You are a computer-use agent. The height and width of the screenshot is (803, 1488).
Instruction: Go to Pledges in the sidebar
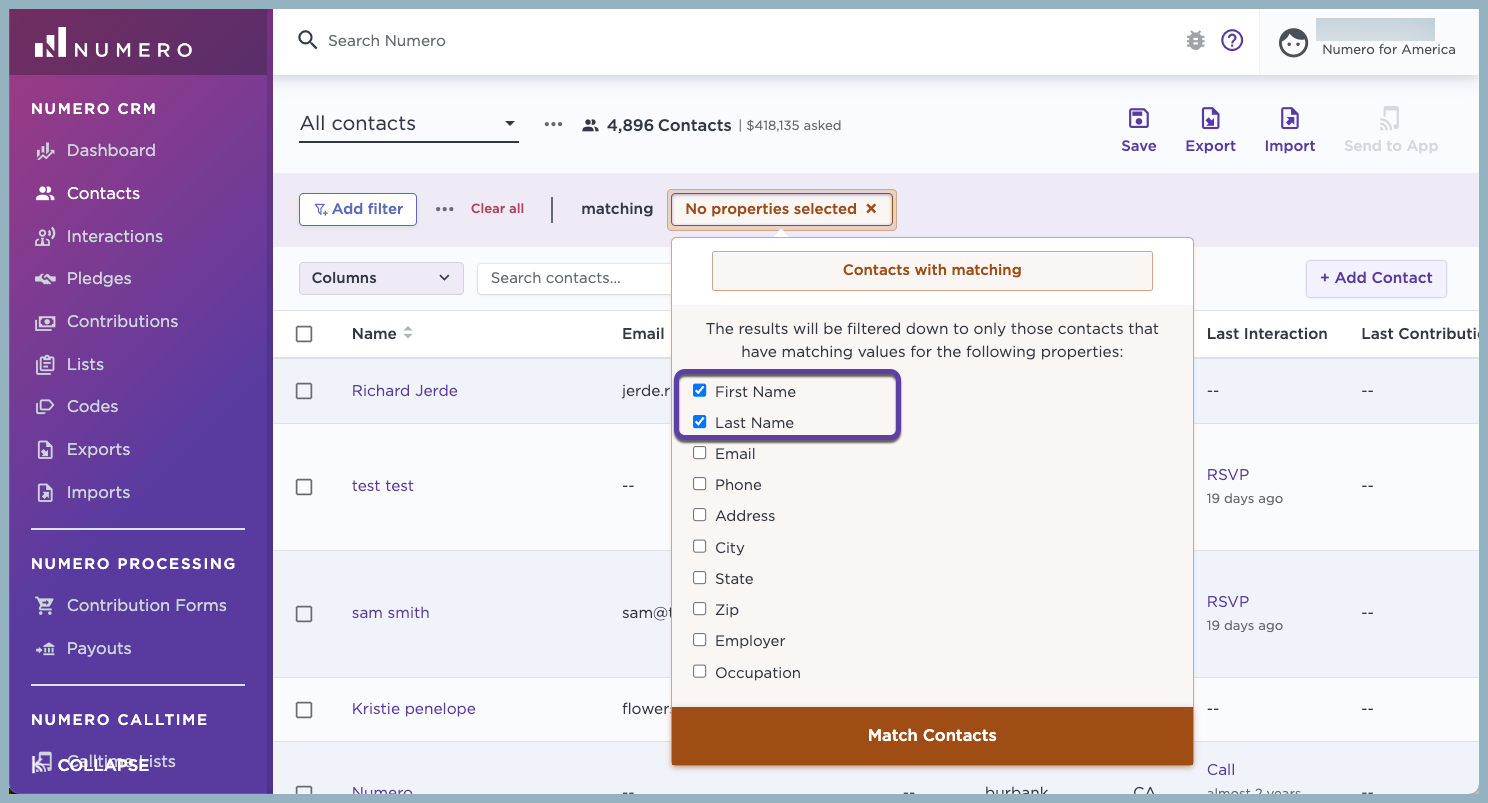coord(99,279)
